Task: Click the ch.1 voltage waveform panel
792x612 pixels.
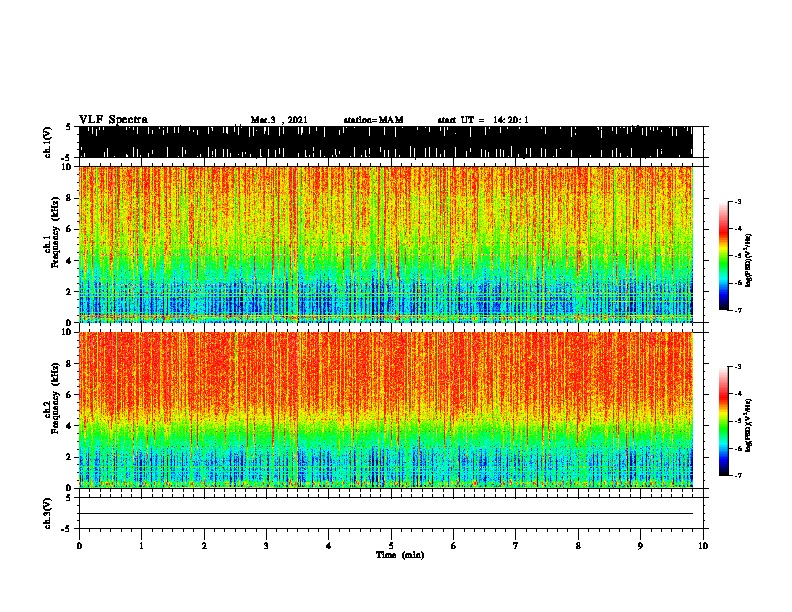Action: 386,142
